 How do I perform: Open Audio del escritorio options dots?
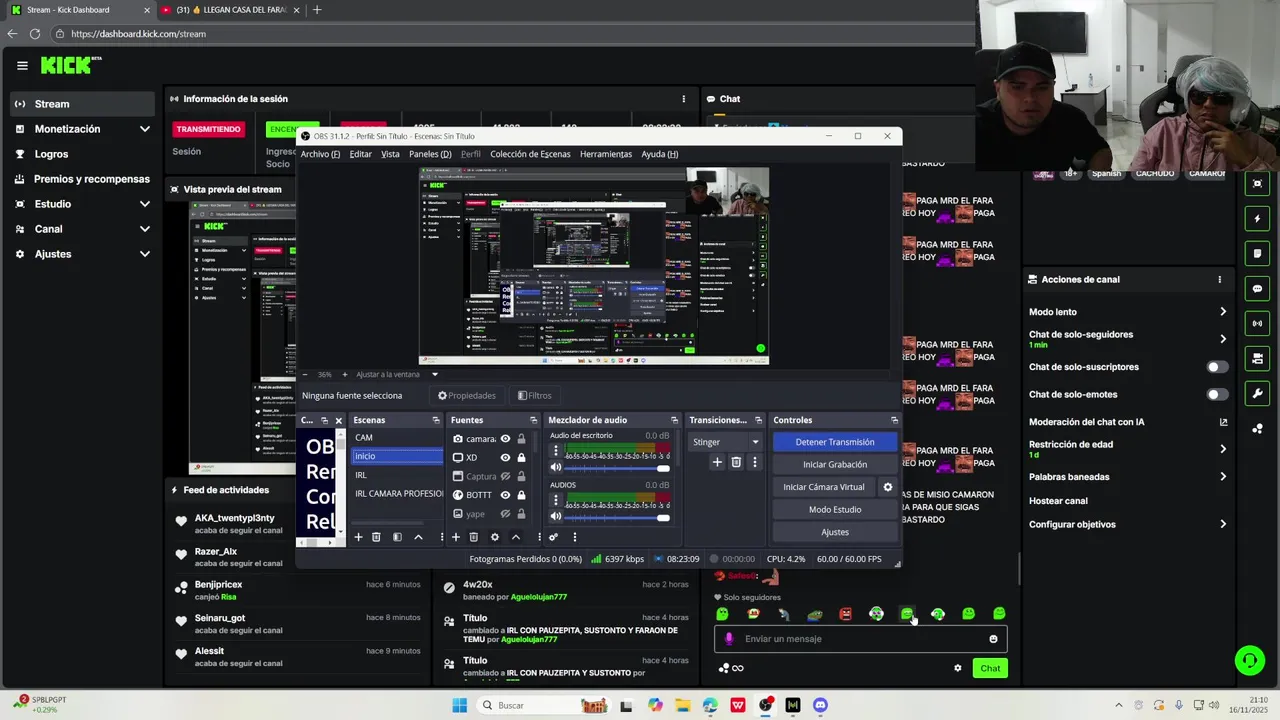(556, 450)
